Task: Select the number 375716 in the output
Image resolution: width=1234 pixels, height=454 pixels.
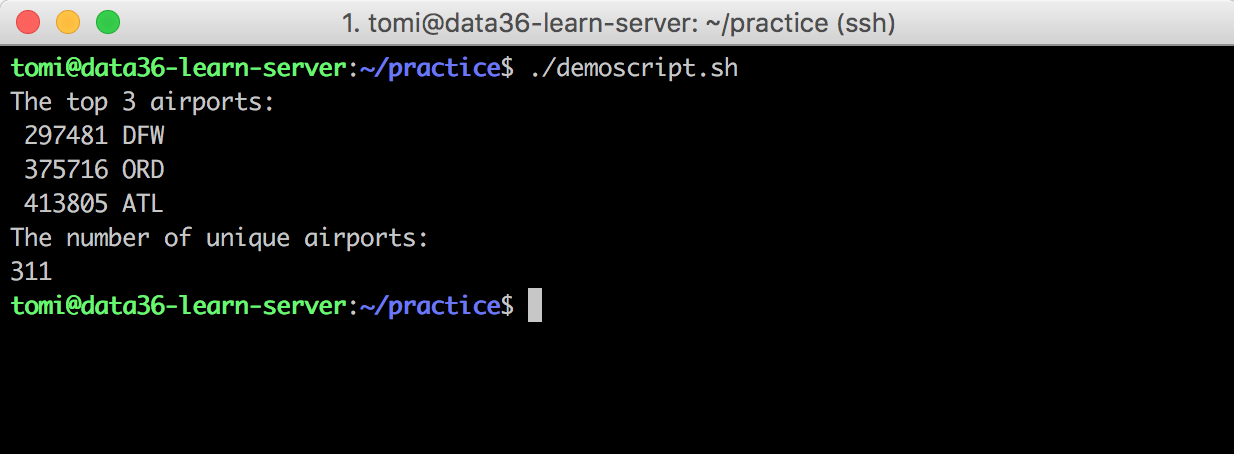Action: click(66, 170)
